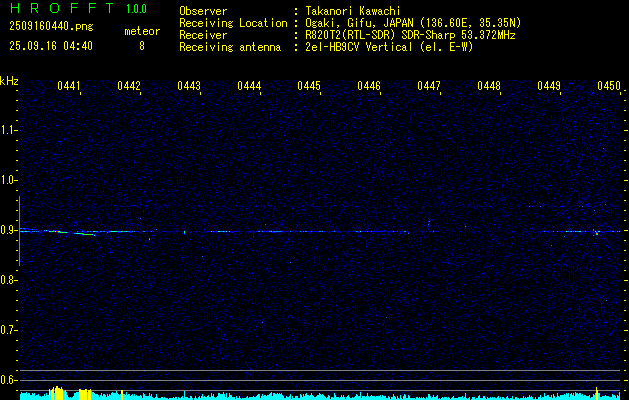Image resolution: width=629 pixels, height=400 pixels.
Task: Click the 0.9 frequency axis label
Action: [x=9, y=230]
